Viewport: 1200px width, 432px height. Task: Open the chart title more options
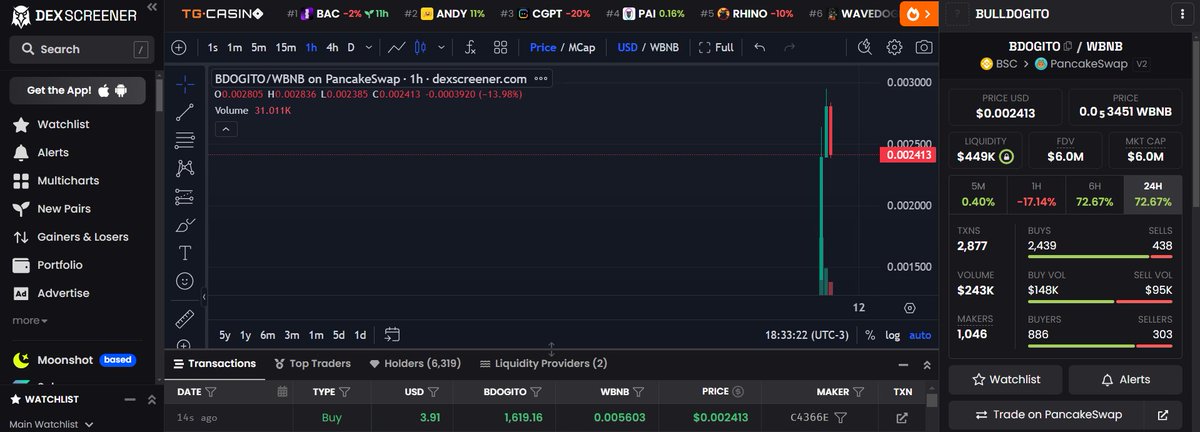[541, 79]
